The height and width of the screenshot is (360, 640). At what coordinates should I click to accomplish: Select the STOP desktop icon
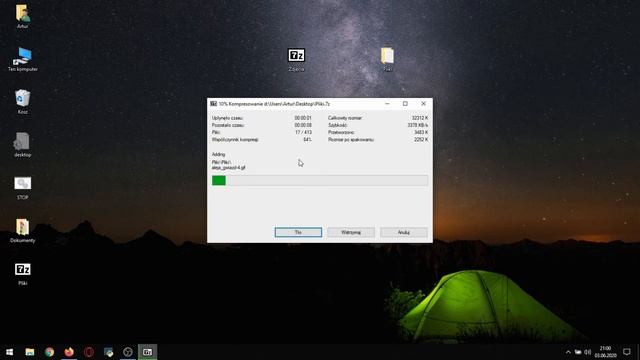pyautogui.click(x=22, y=188)
